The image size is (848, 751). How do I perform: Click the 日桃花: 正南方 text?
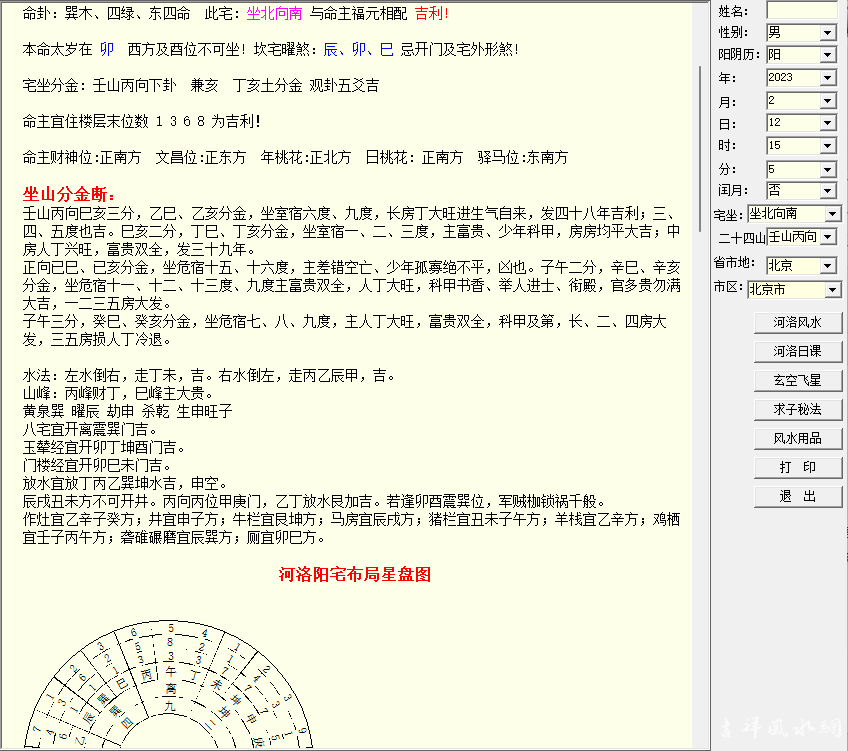(x=414, y=158)
